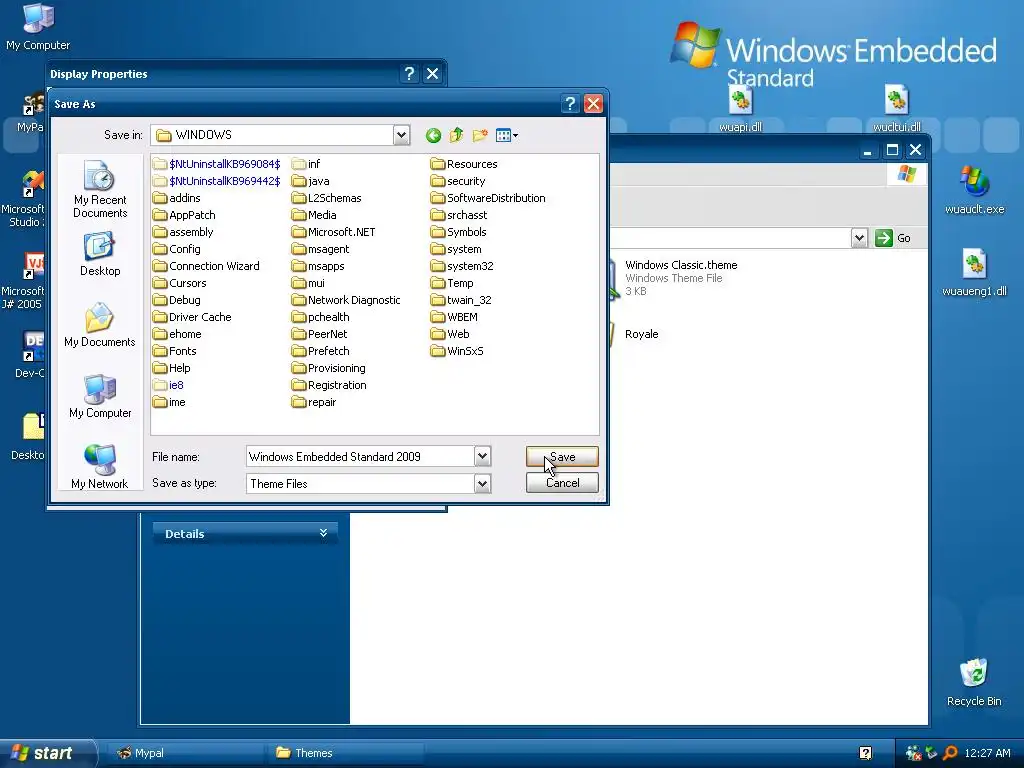Click the Cancel button
This screenshot has height=768, width=1024.
562,483
